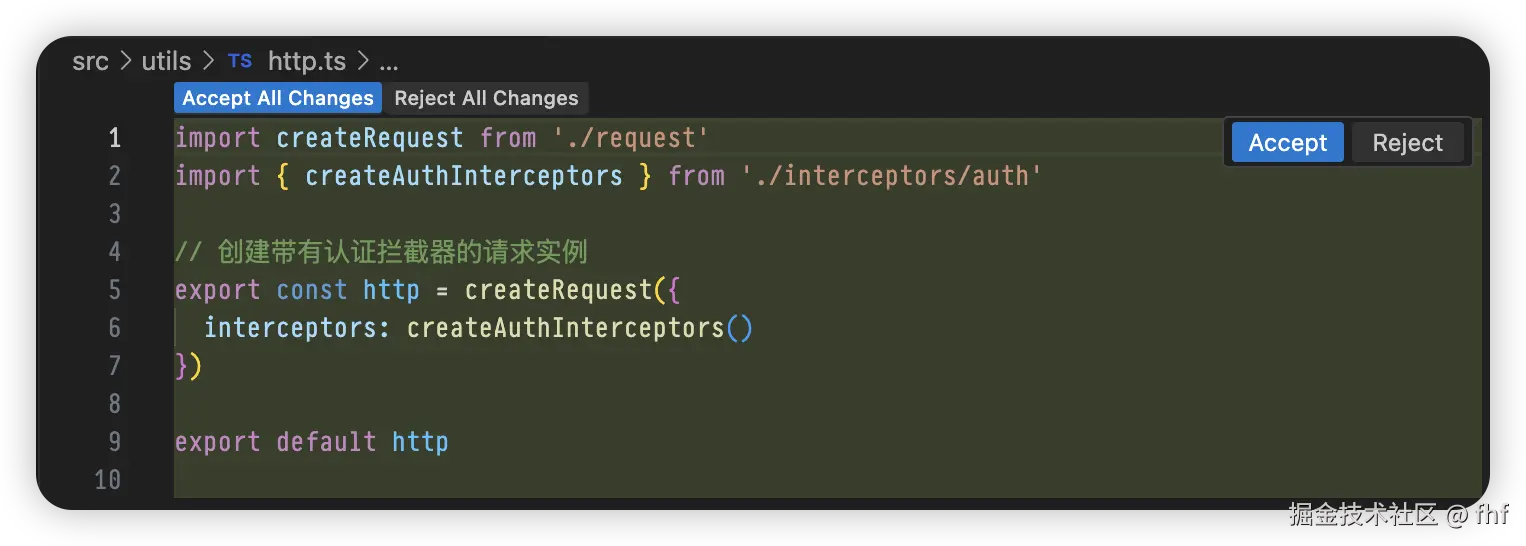1526x546 pixels.
Task: Accept All Changes in the file
Action: click(278, 98)
